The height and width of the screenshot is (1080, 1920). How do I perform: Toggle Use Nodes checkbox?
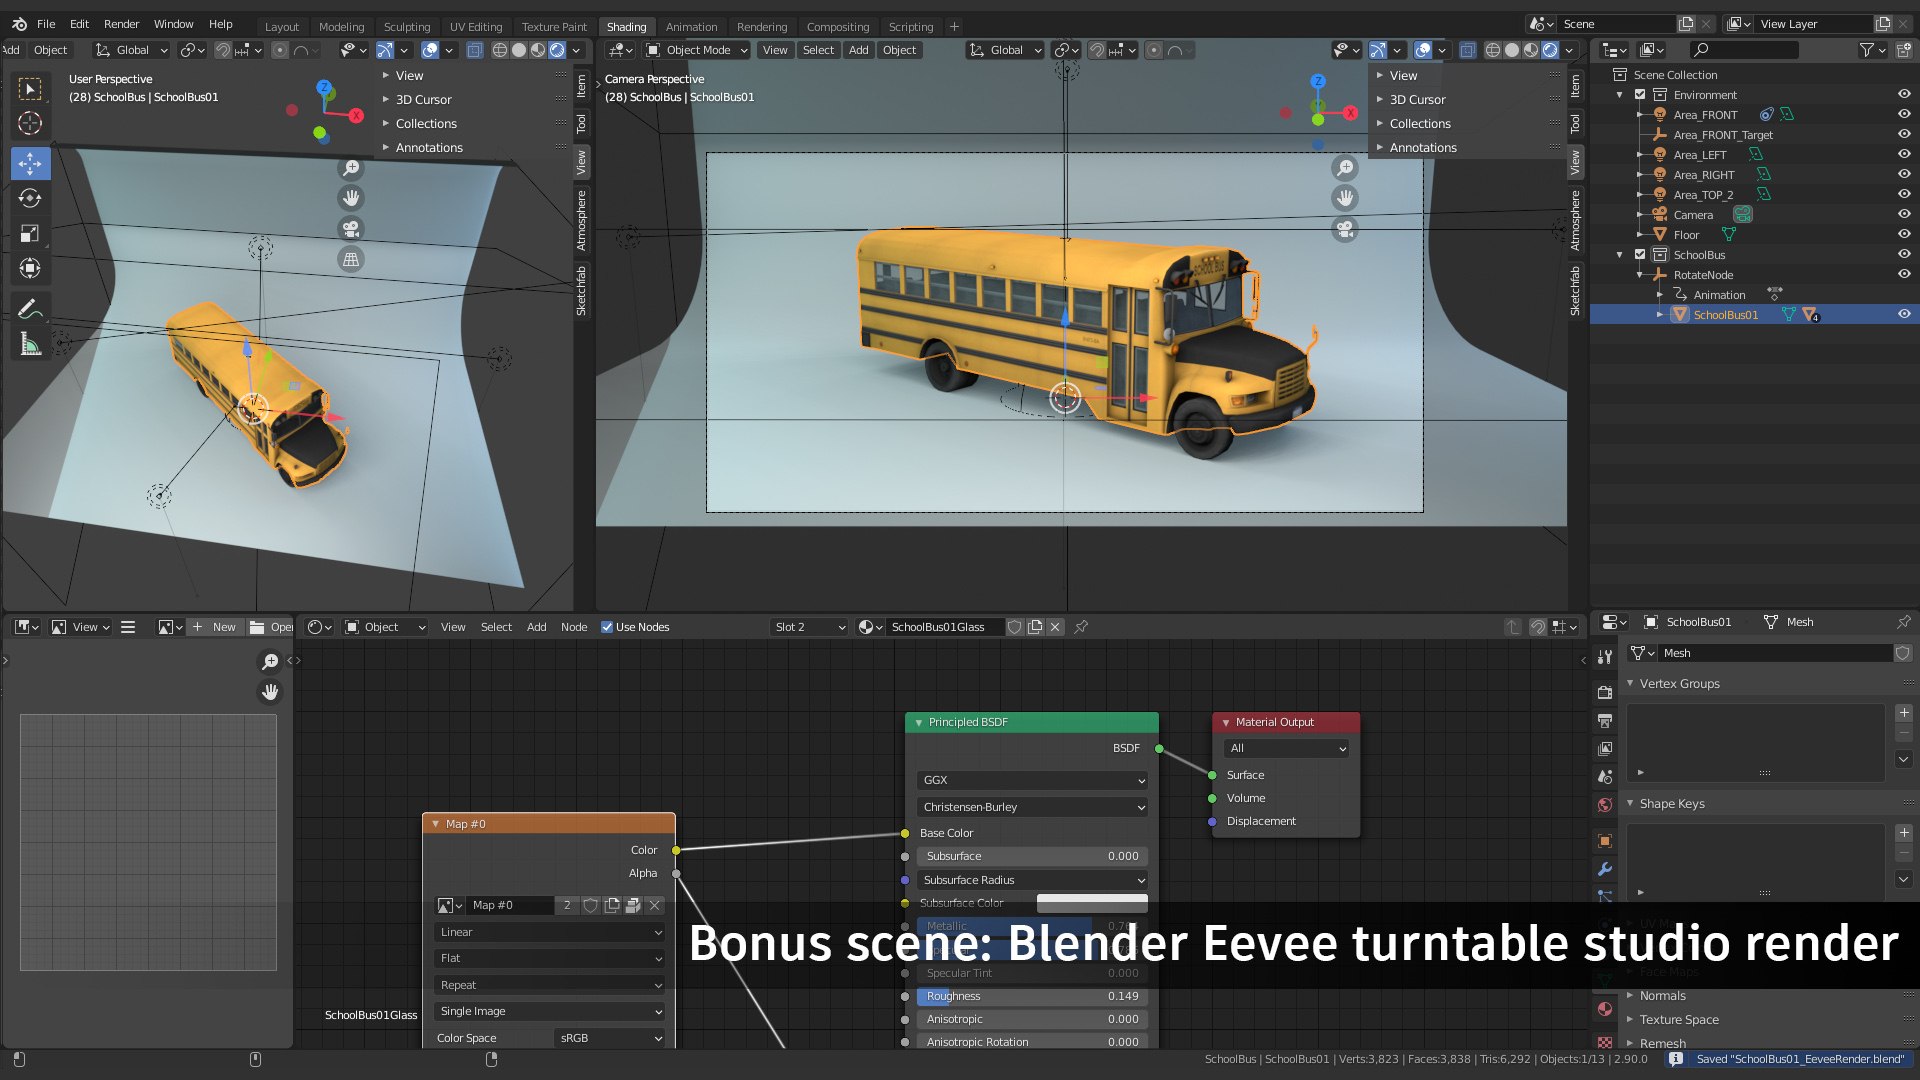point(606,627)
